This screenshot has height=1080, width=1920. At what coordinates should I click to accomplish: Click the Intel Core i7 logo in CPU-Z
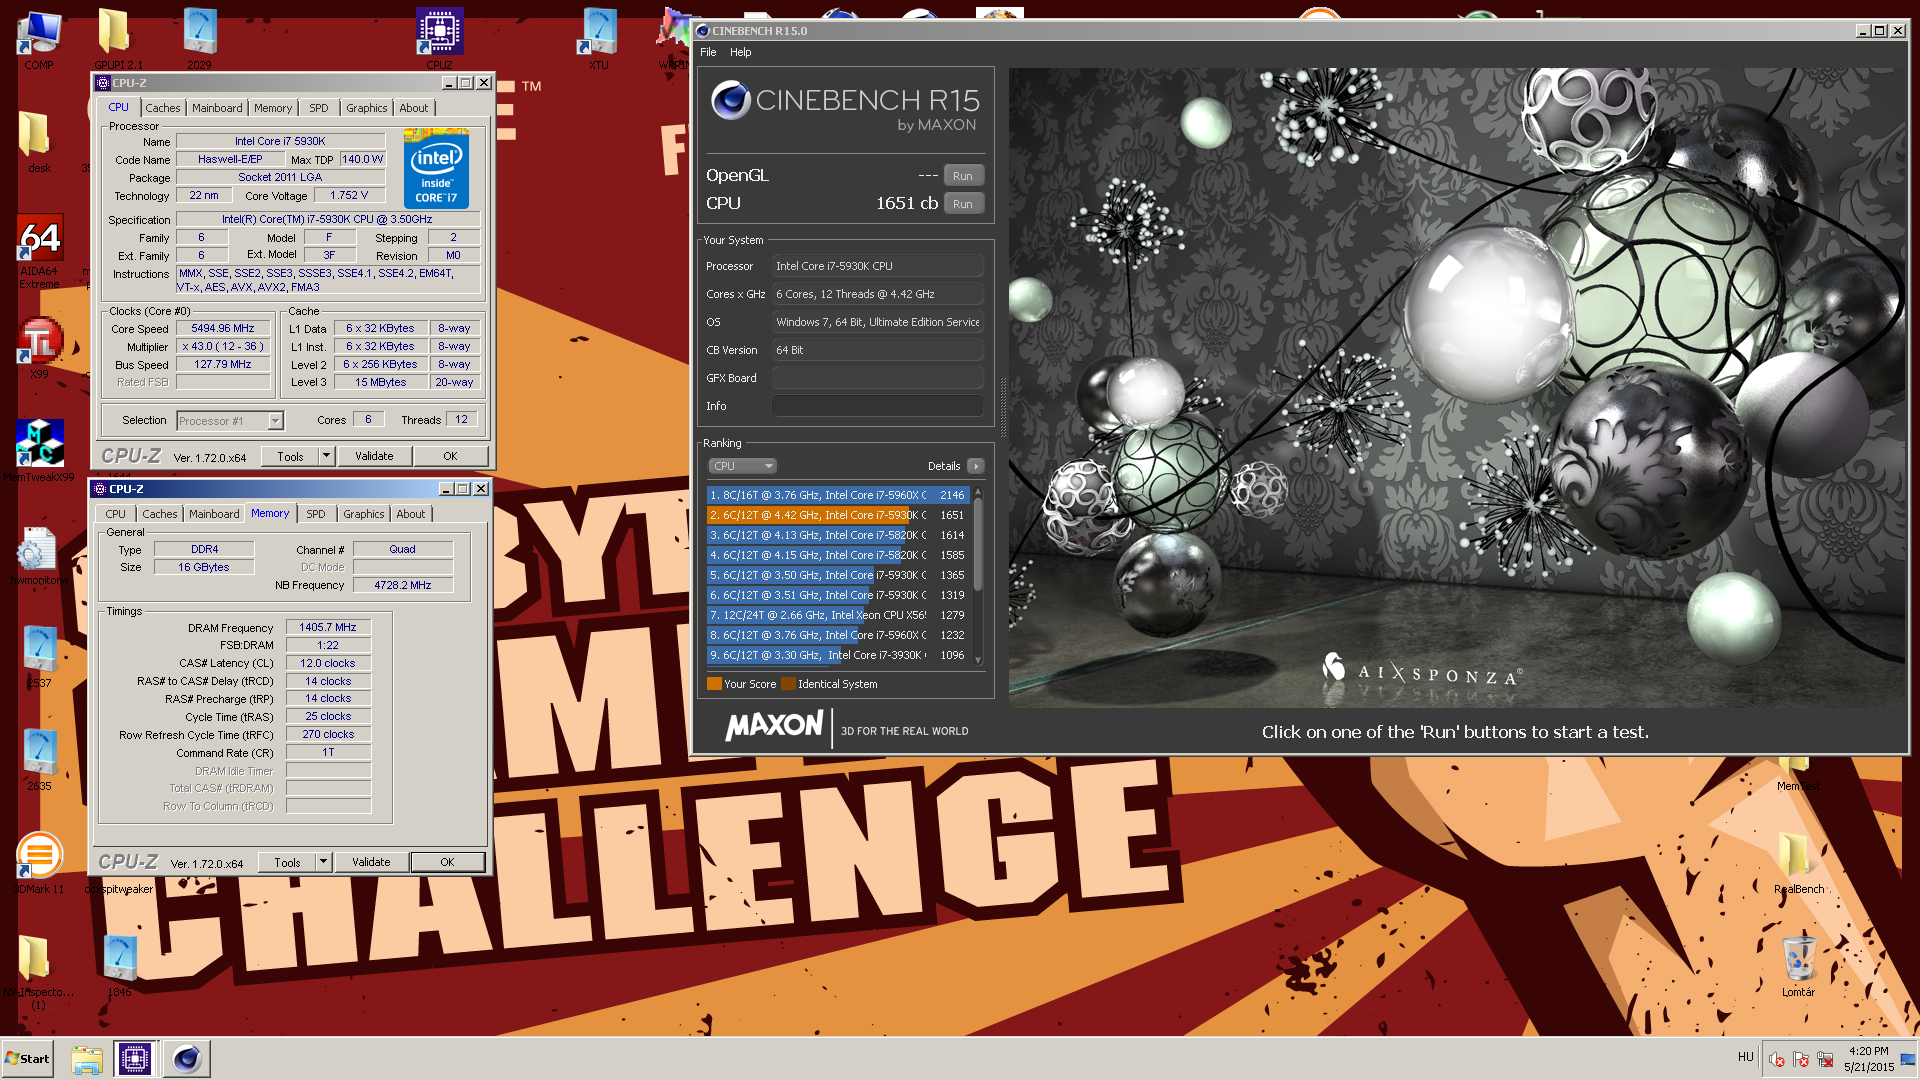pos(436,168)
